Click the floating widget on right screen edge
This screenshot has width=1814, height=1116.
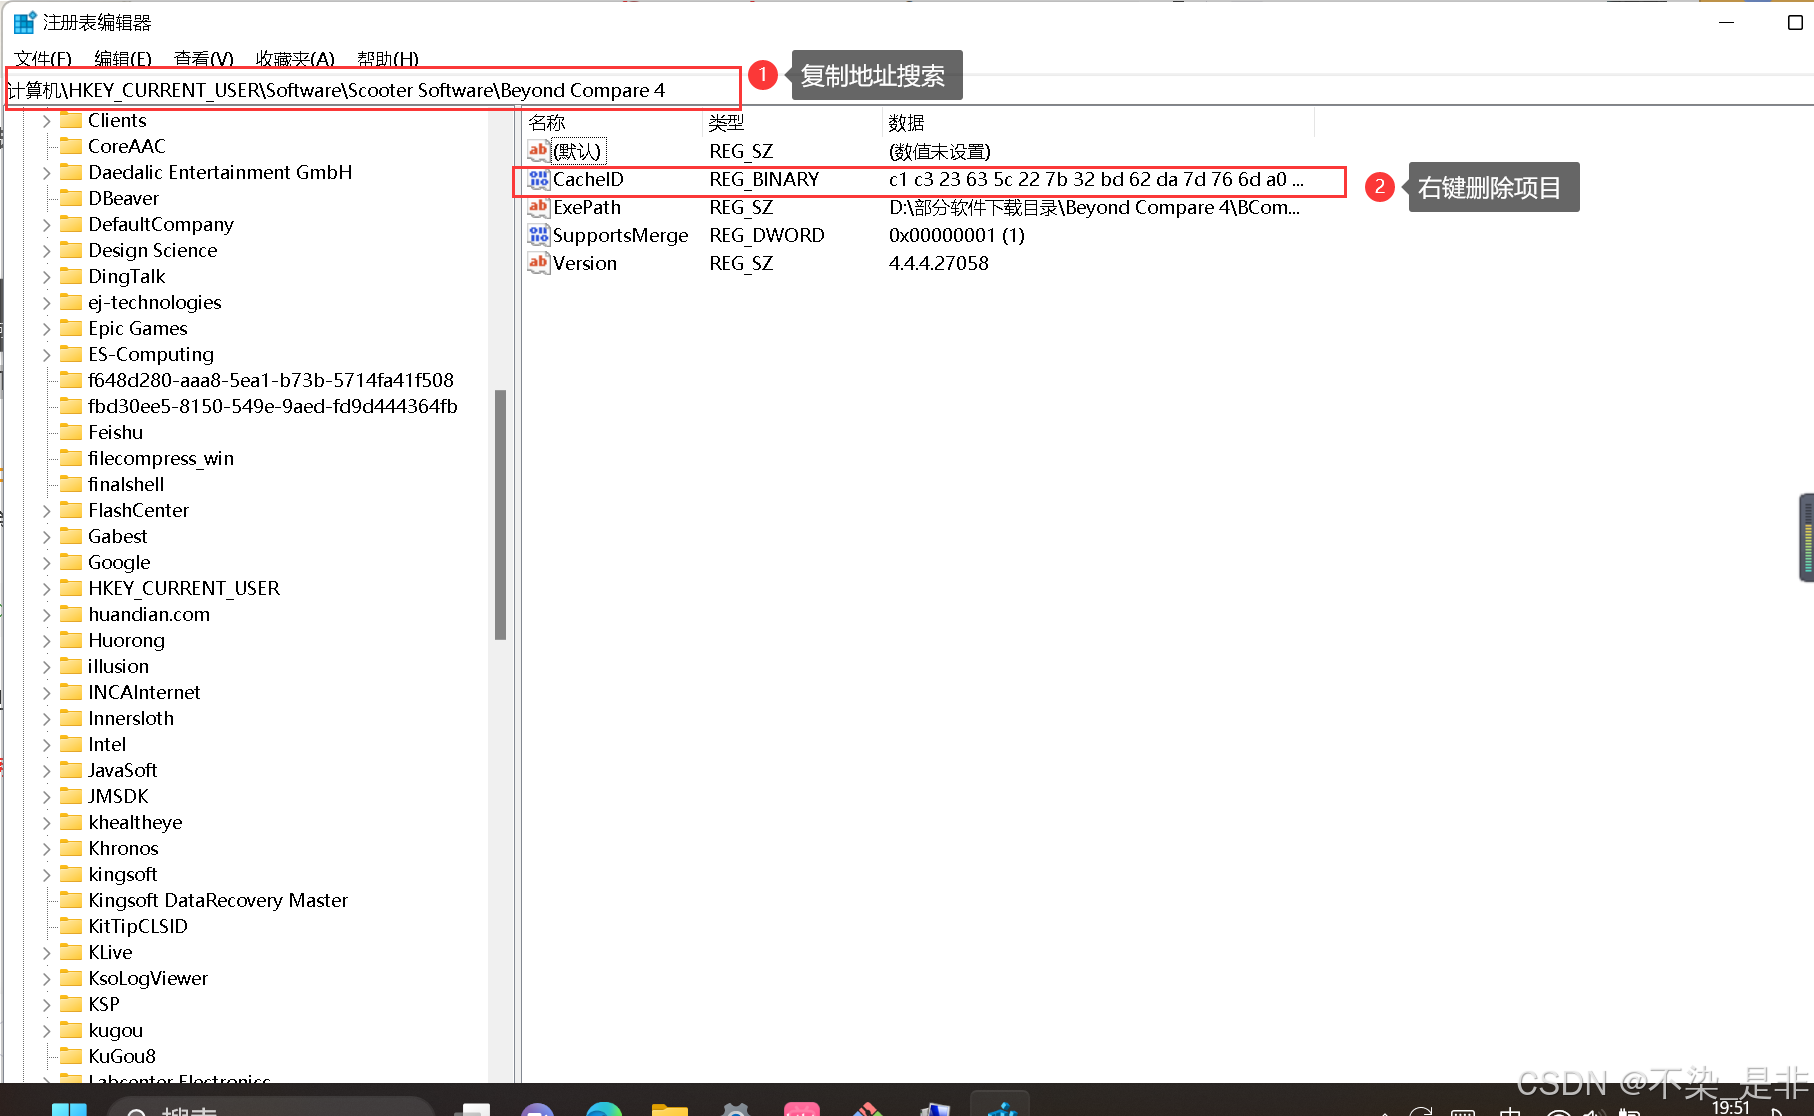coord(1806,538)
